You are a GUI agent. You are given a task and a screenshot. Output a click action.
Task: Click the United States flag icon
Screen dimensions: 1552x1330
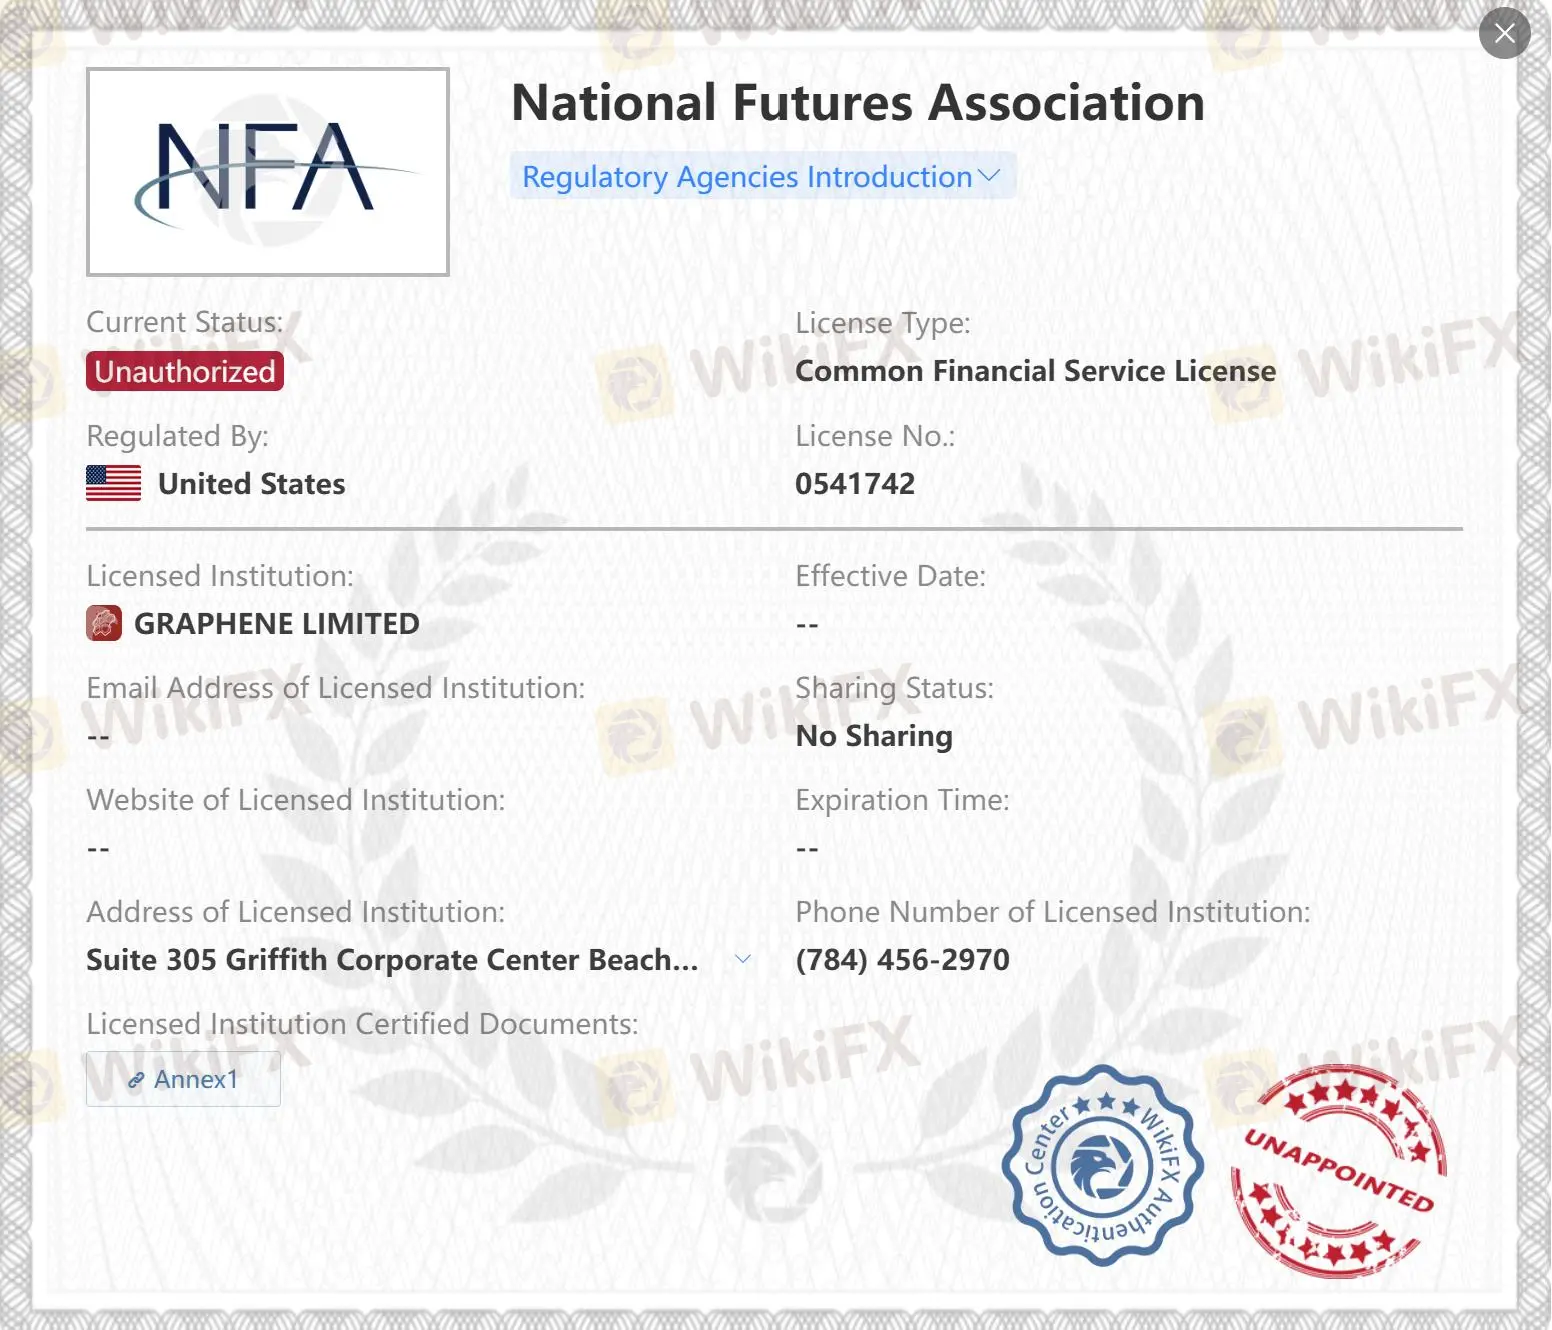point(113,483)
